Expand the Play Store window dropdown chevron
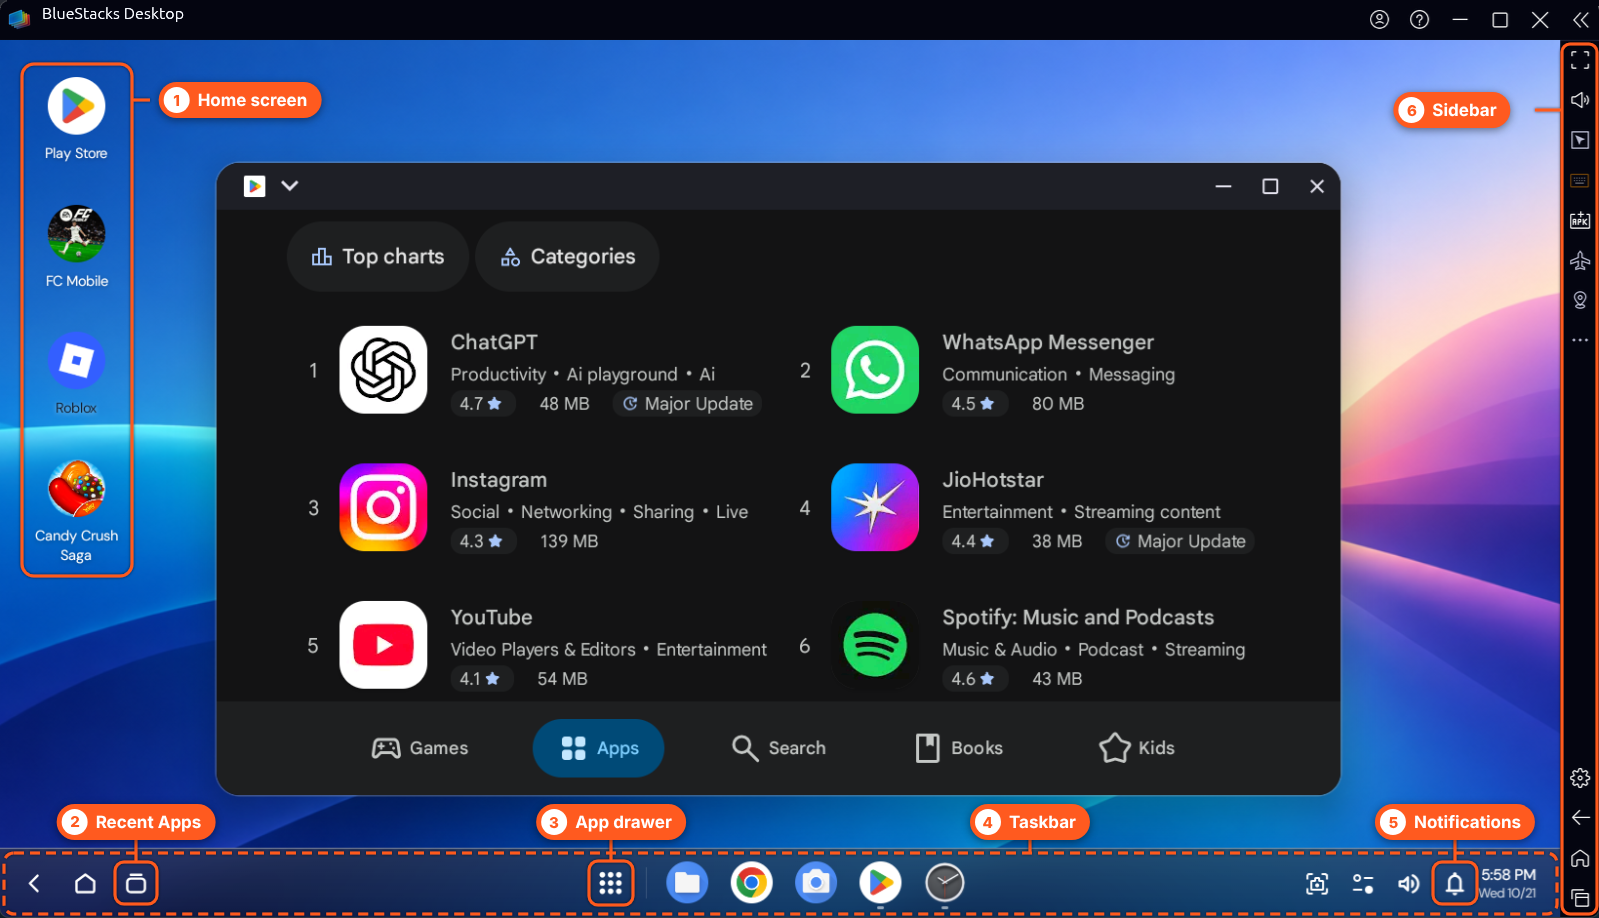This screenshot has height=918, width=1599. (290, 186)
